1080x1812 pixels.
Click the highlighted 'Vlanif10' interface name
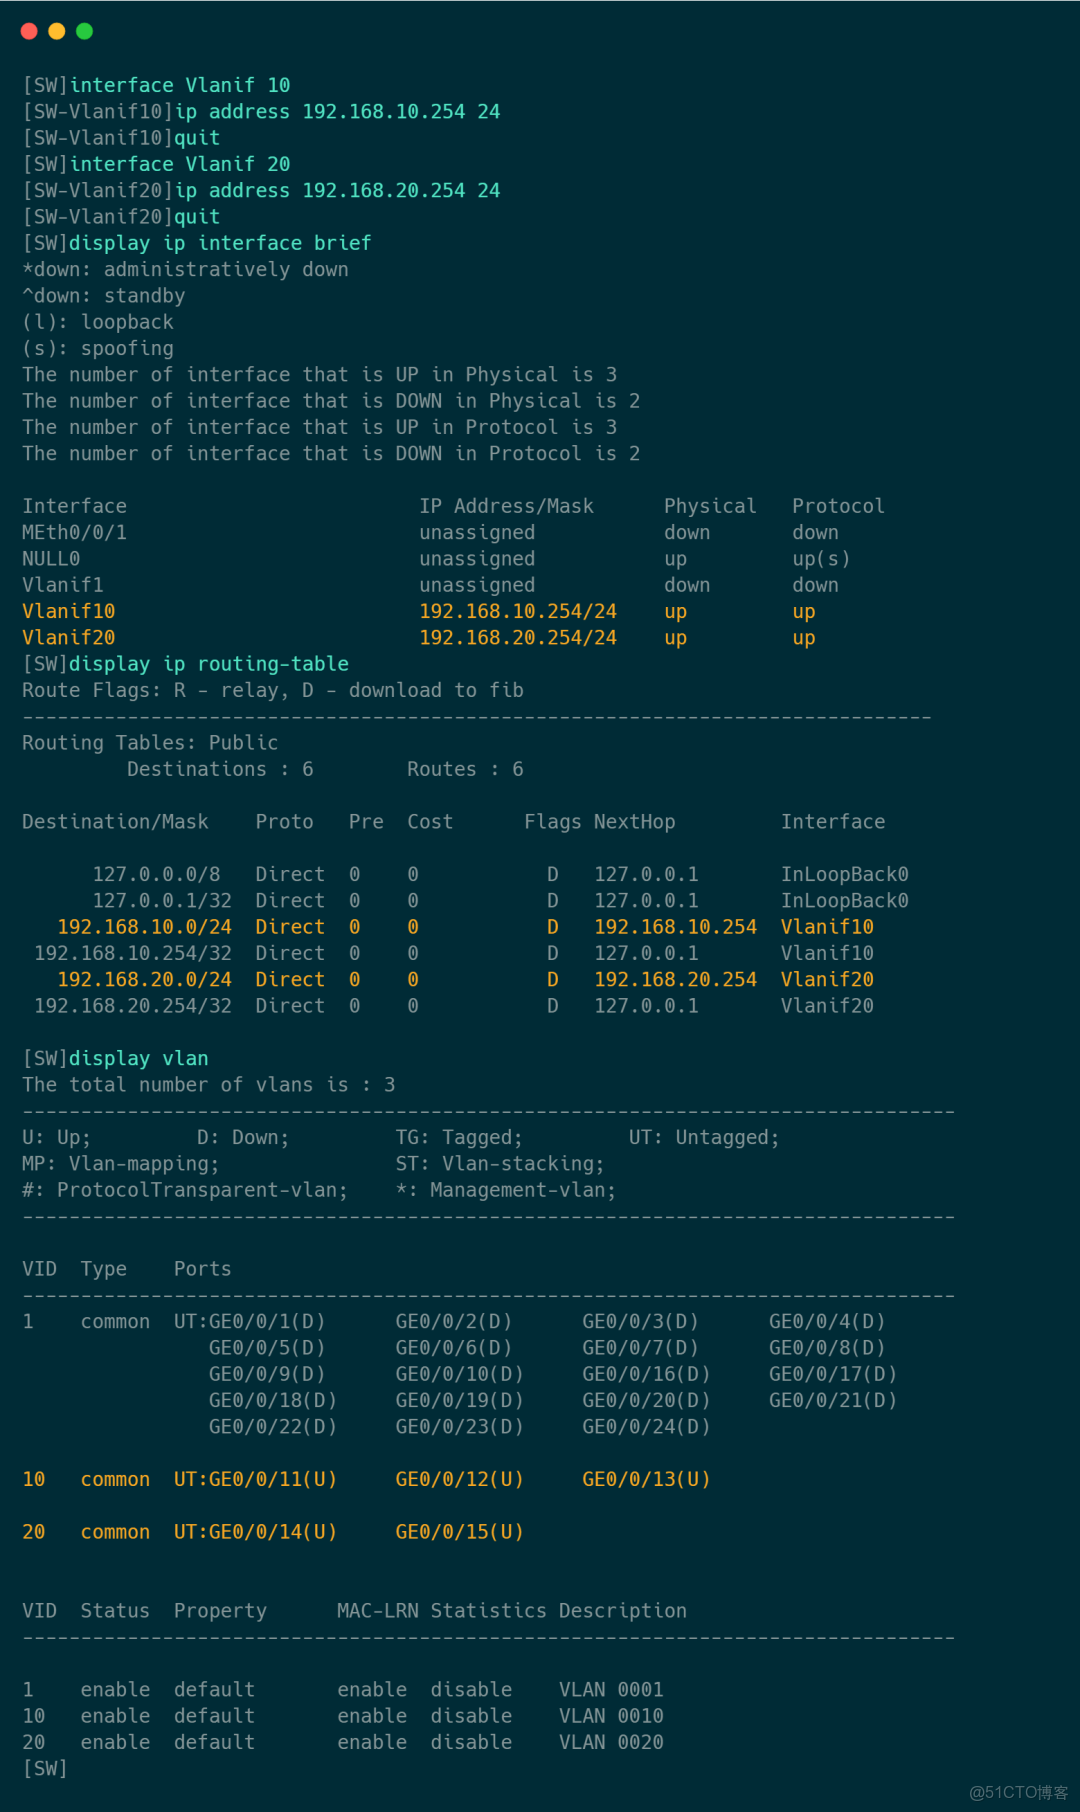click(69, 611)
